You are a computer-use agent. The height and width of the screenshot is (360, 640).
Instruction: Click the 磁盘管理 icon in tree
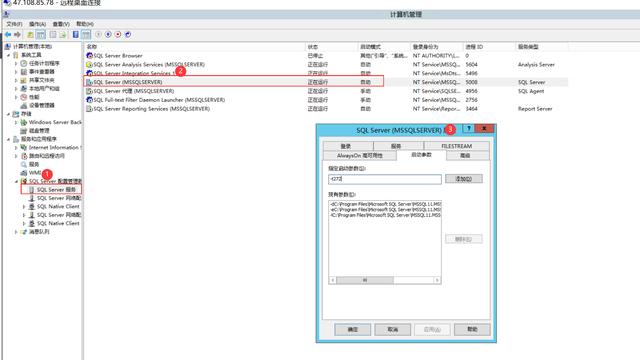[x=24, y=131]
